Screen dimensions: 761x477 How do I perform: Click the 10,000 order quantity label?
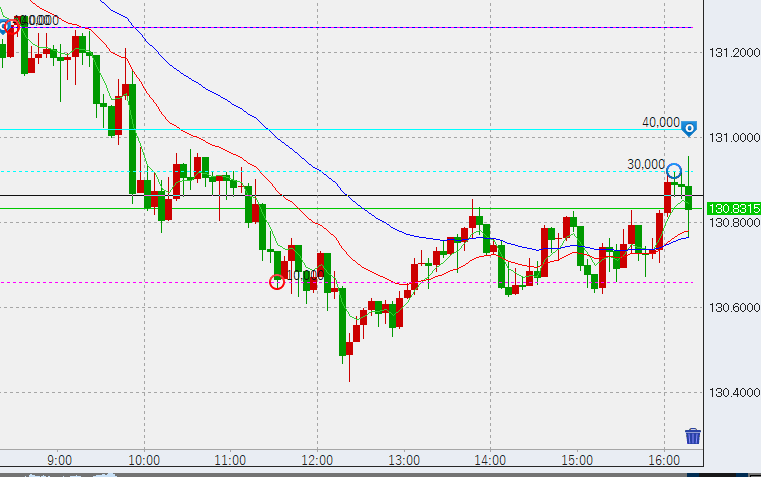[x=303, y=274]
